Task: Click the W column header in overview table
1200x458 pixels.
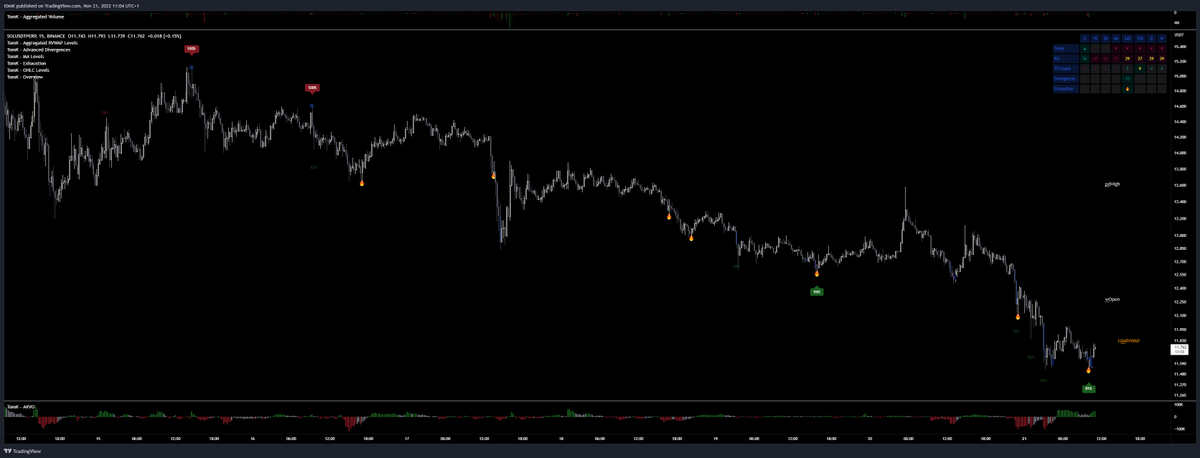Action: [1162, 38]
